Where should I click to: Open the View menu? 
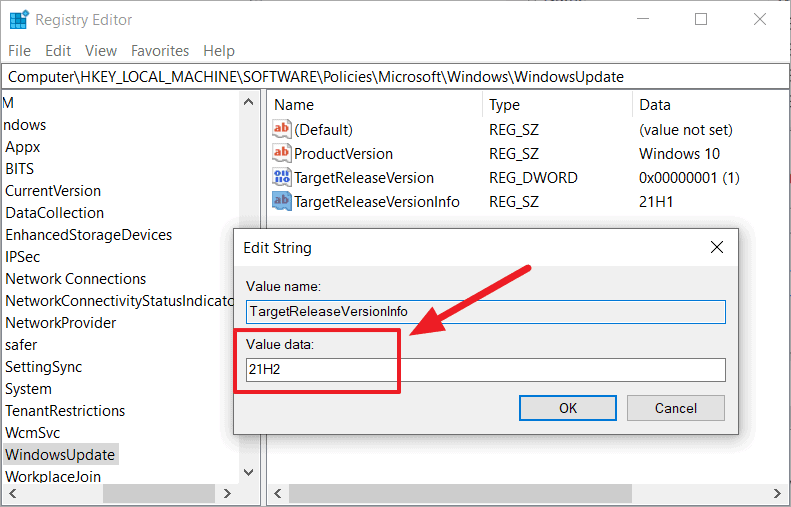pos(101,51)
